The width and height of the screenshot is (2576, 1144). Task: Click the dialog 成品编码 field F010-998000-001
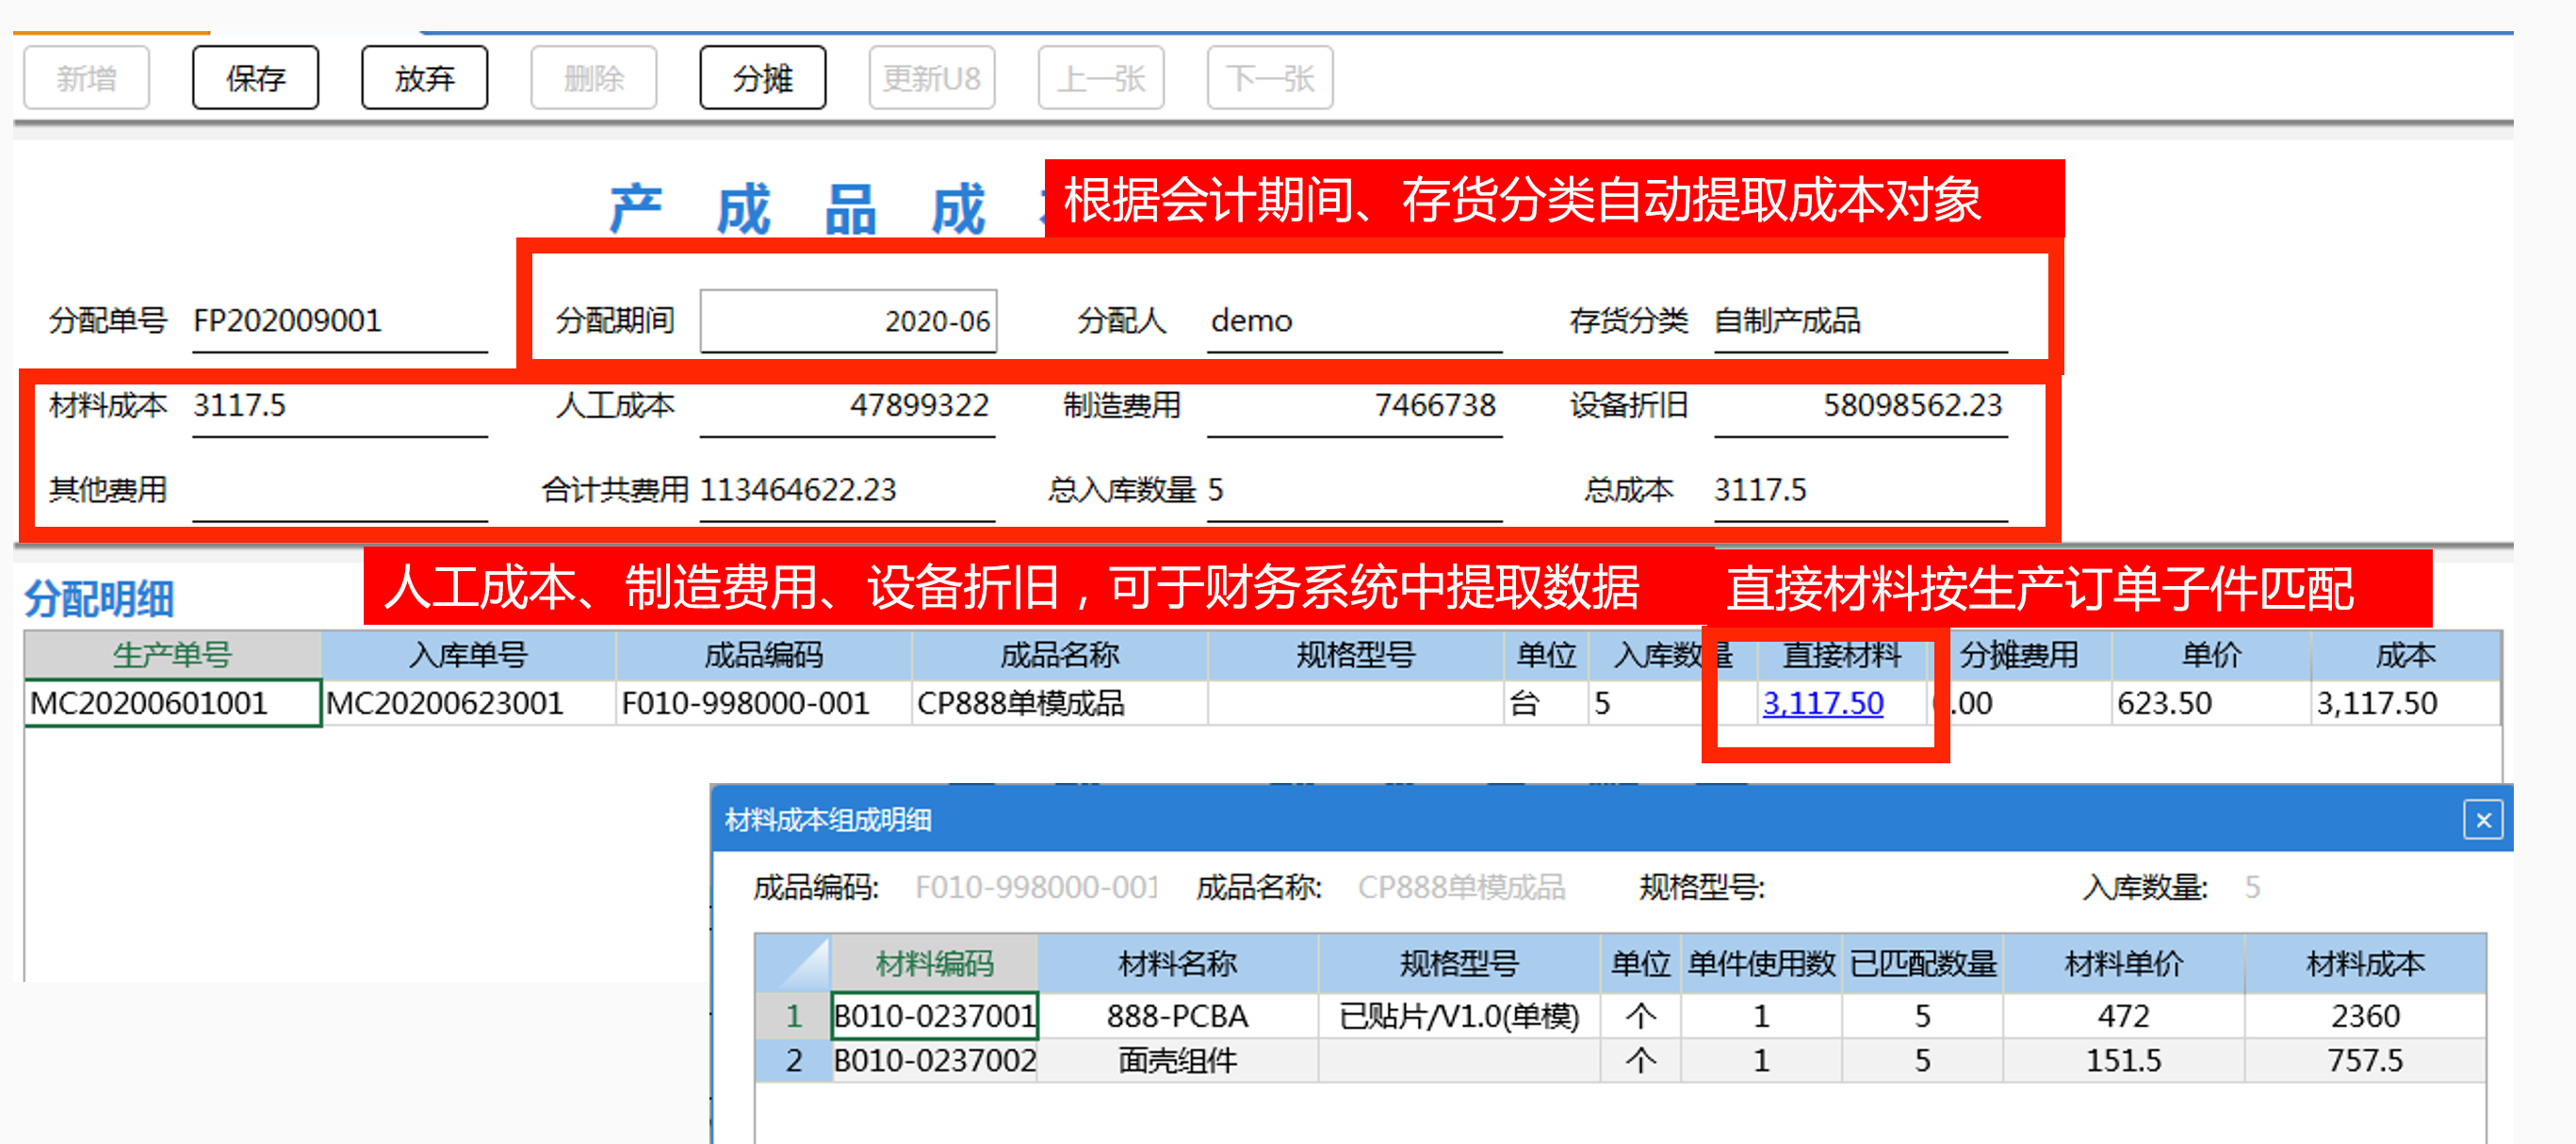[x=1036, y=888]
